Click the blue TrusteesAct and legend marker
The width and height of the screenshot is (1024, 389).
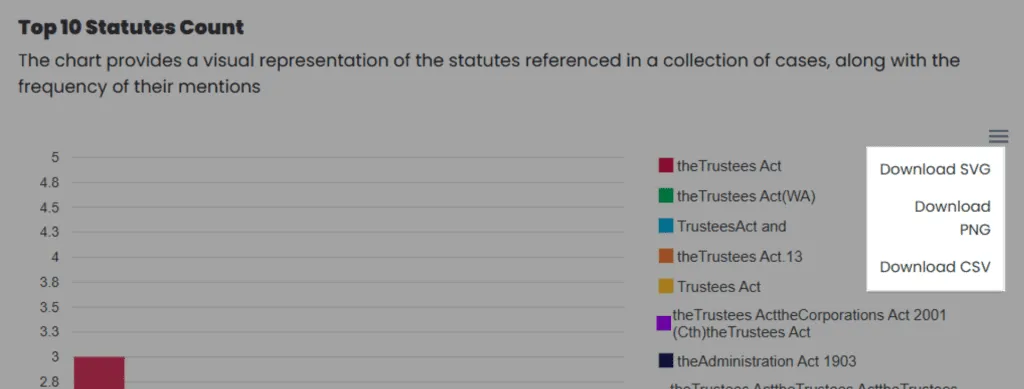tap(665, 226)
